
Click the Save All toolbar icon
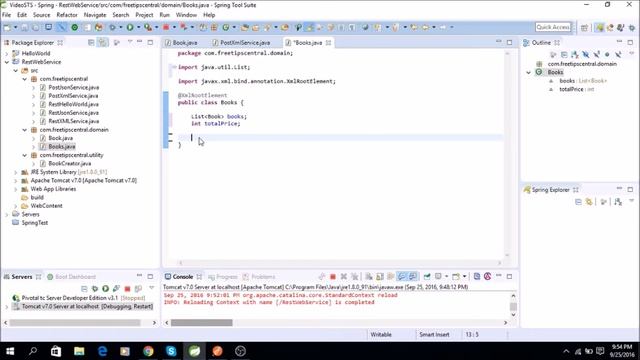[36, 27]
